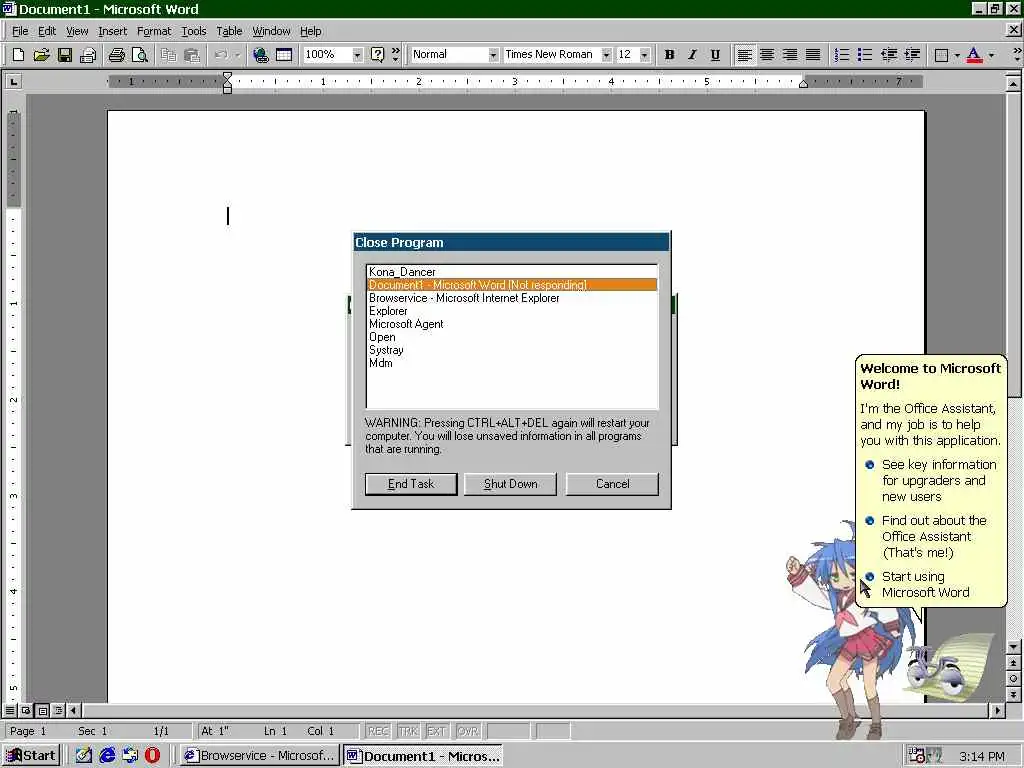Click the ruler tab type selector
The height and width of the screenshot is (768, 1024).
[x=13, y=82]
